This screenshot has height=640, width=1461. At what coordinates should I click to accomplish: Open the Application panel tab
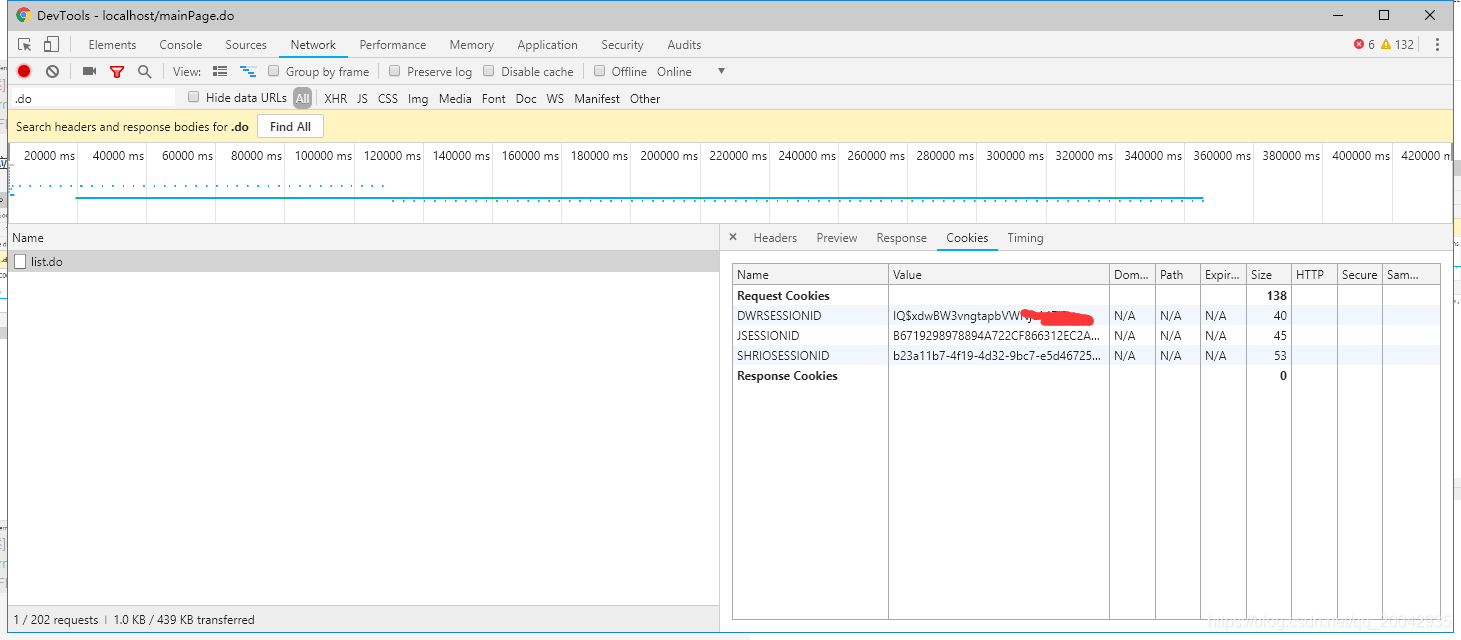pos(547,45)
